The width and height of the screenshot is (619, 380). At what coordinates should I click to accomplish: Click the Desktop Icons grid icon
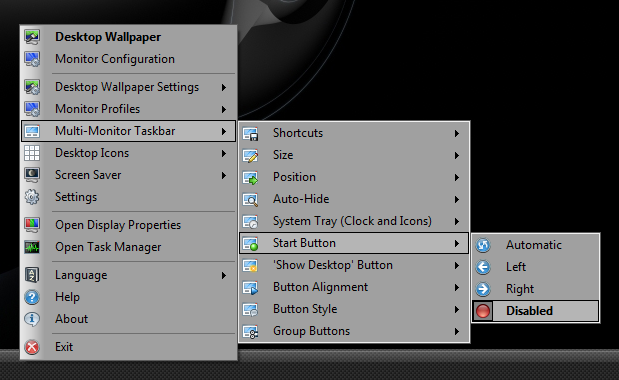[x=32, y=153]
